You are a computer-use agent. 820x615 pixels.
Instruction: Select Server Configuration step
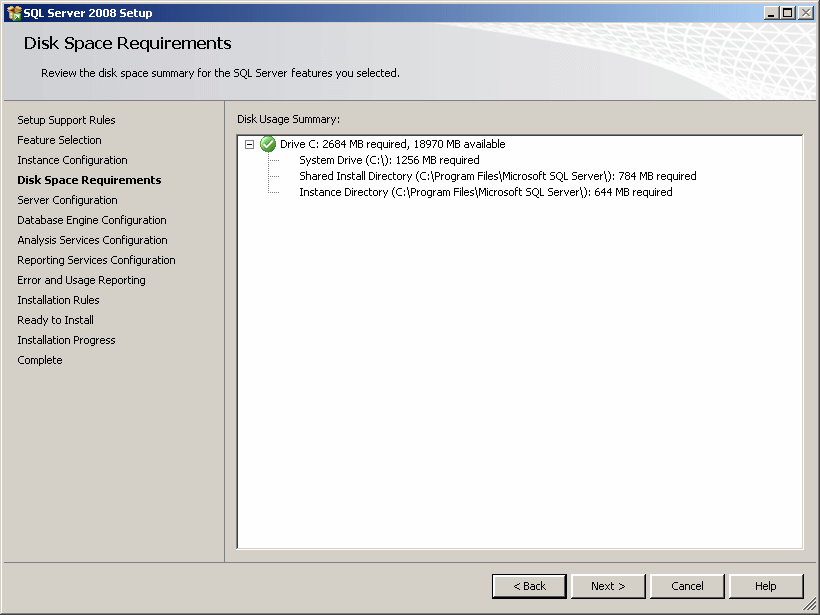[x=67, y=200]
